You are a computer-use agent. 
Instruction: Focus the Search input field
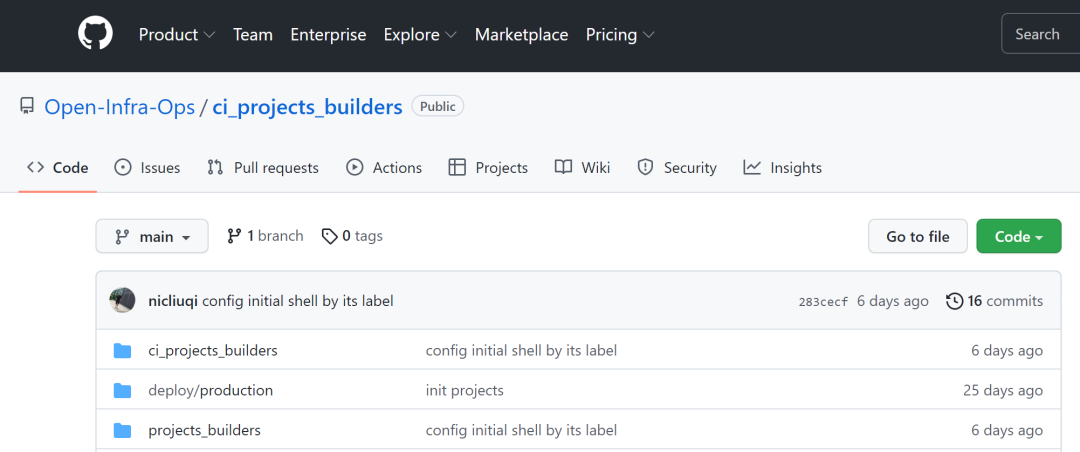1040,35
